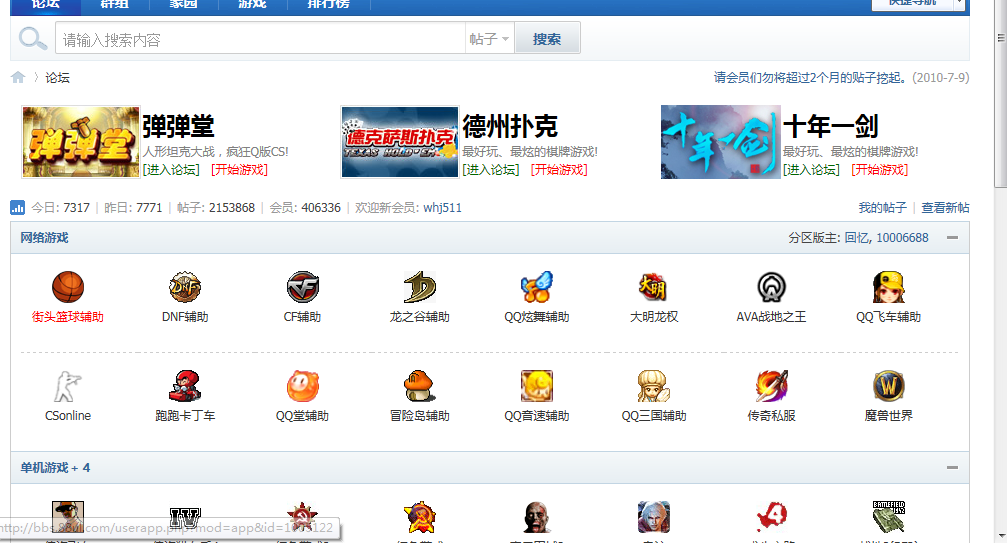This screenshot has width=1007, height=543.
Task: Open the QQ三国辅助 forum icon
Action: [x=654, y=386]
